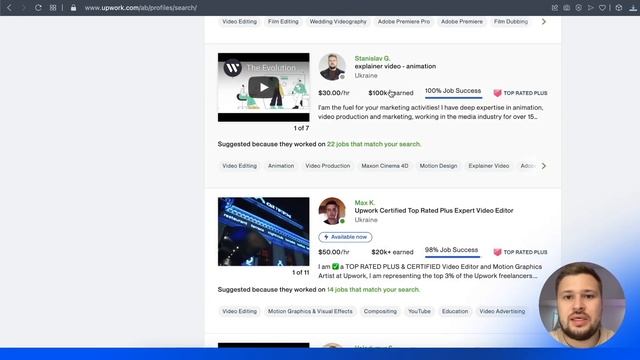Click the circular player icon in browser toolbar
The width and height of the screenshot is (640, 360).
[578, 7]
